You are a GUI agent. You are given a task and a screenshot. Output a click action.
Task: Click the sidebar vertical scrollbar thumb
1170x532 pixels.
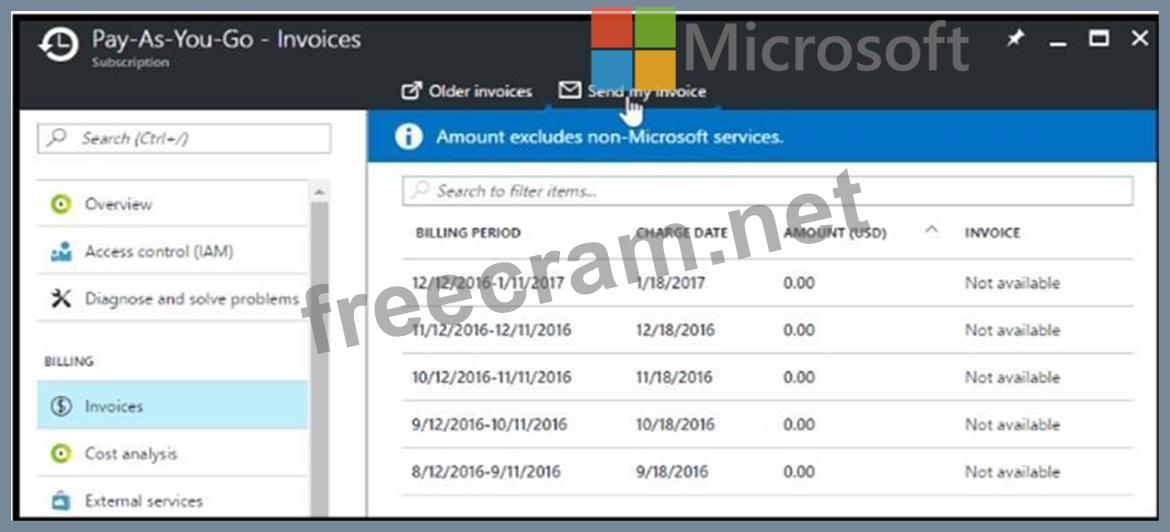pyautogui.click(x=319, y=358)
